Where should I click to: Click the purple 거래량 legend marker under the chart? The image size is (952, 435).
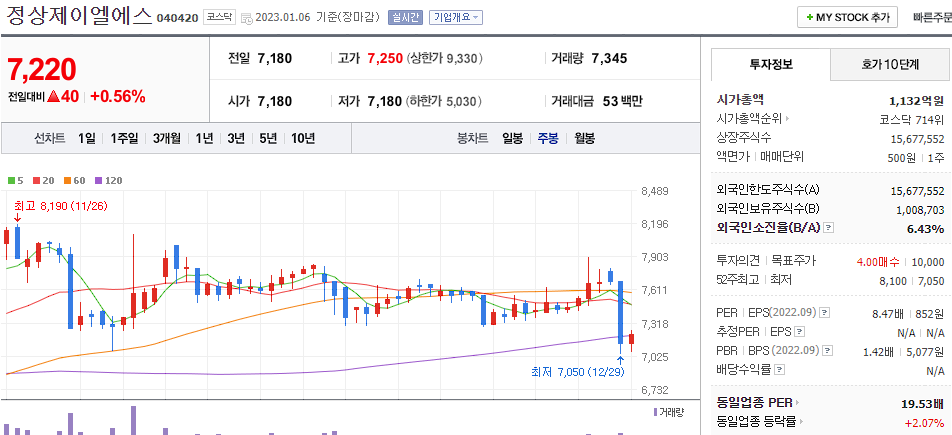[x=655, y=412]
